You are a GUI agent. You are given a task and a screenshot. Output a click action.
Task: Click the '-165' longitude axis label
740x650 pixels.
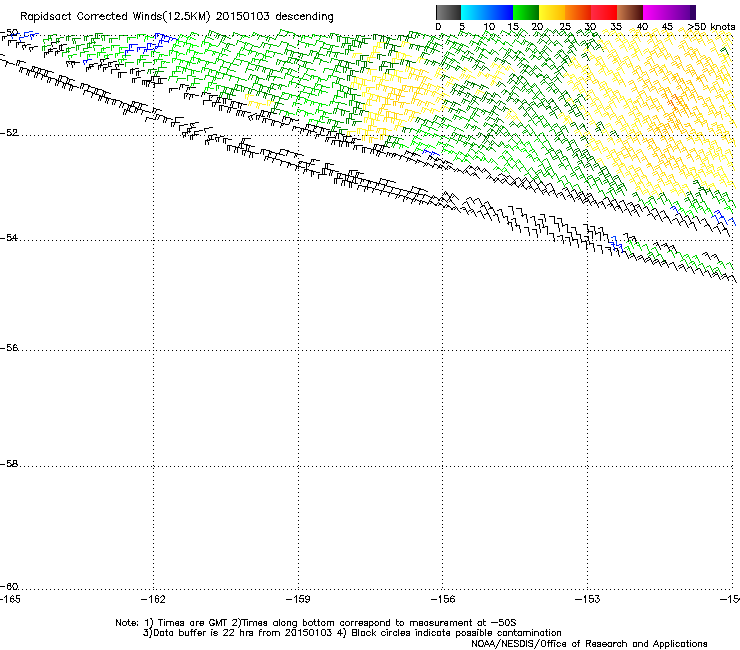point(10,599)
